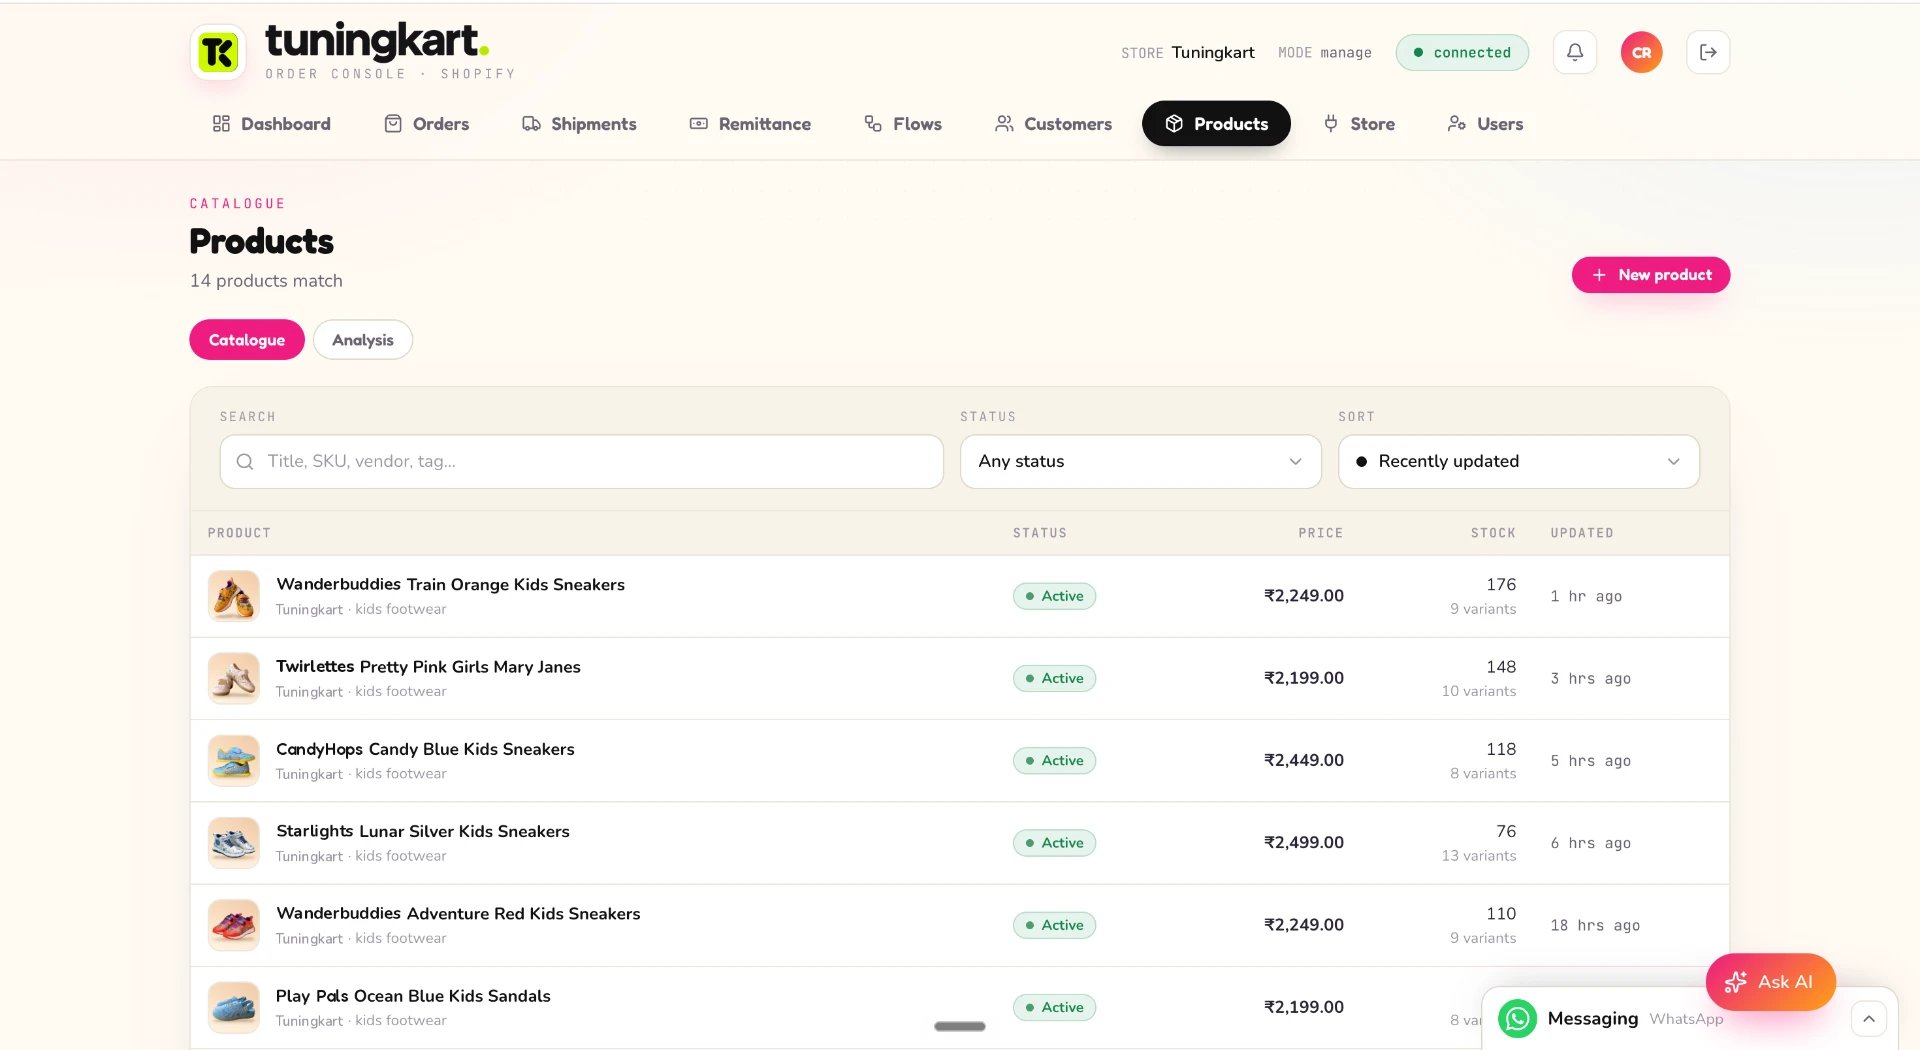
Task: Open CandyHops Candy Blue Kids Sneakers title
Action: [x=425, y=749]
